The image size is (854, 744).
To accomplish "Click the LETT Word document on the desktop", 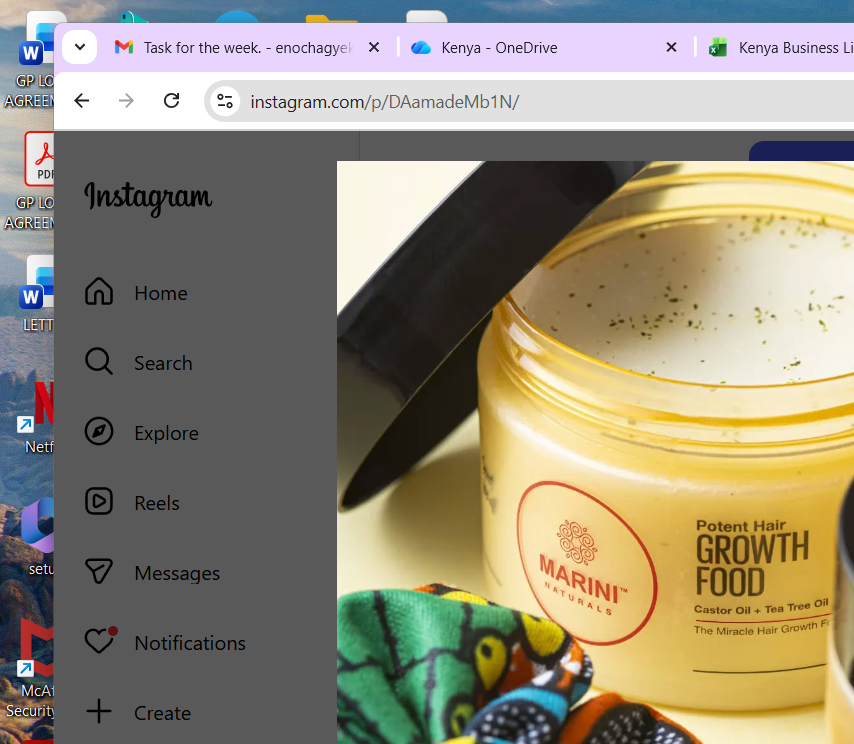I will 37,294.
